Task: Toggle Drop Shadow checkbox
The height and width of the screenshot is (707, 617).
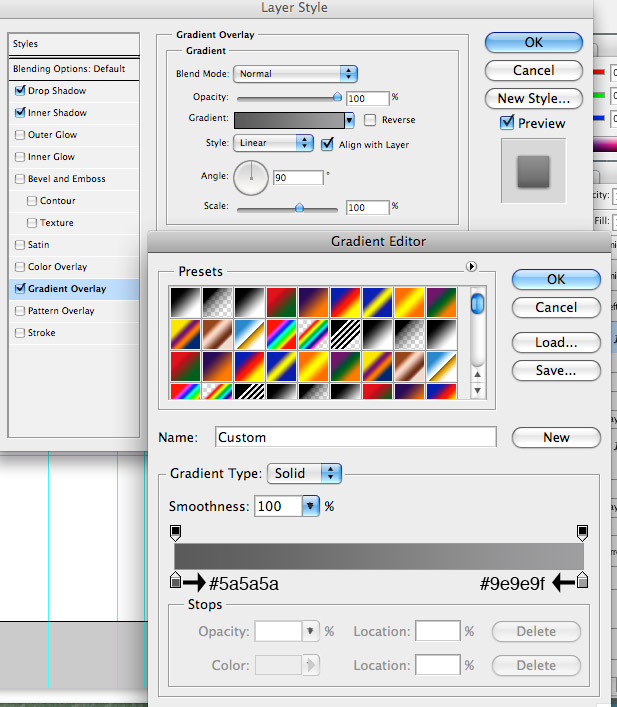Action: pyautogui.click(x=20, y=90)
